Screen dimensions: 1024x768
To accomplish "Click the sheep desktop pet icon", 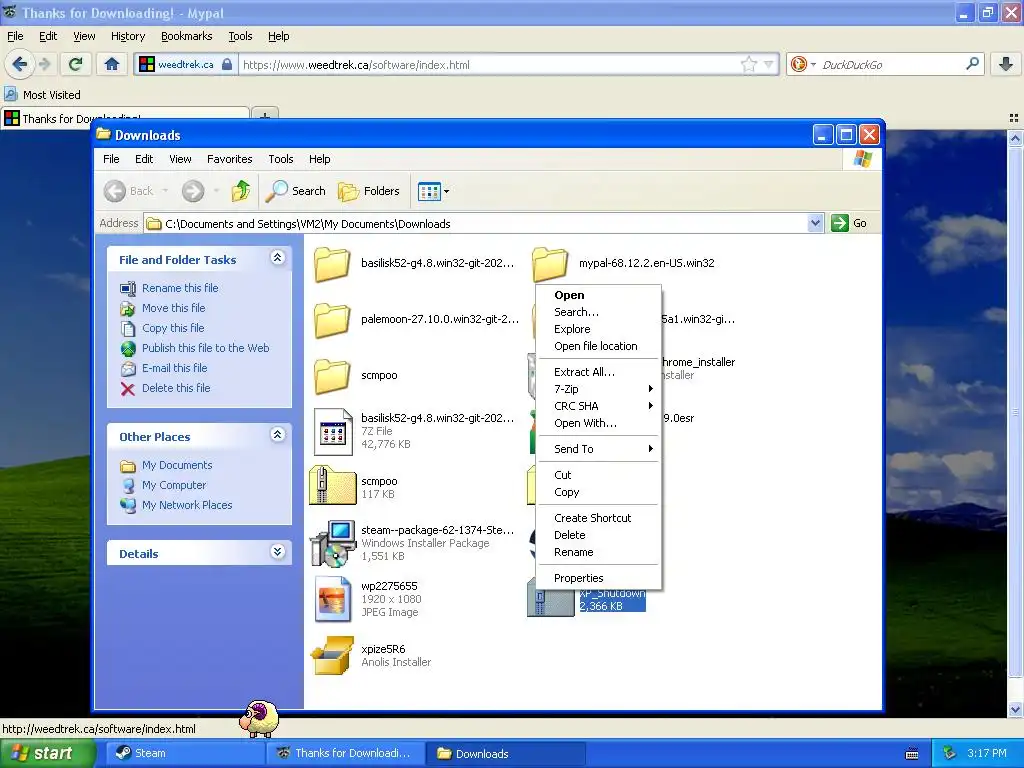I will tap(259, 718).
